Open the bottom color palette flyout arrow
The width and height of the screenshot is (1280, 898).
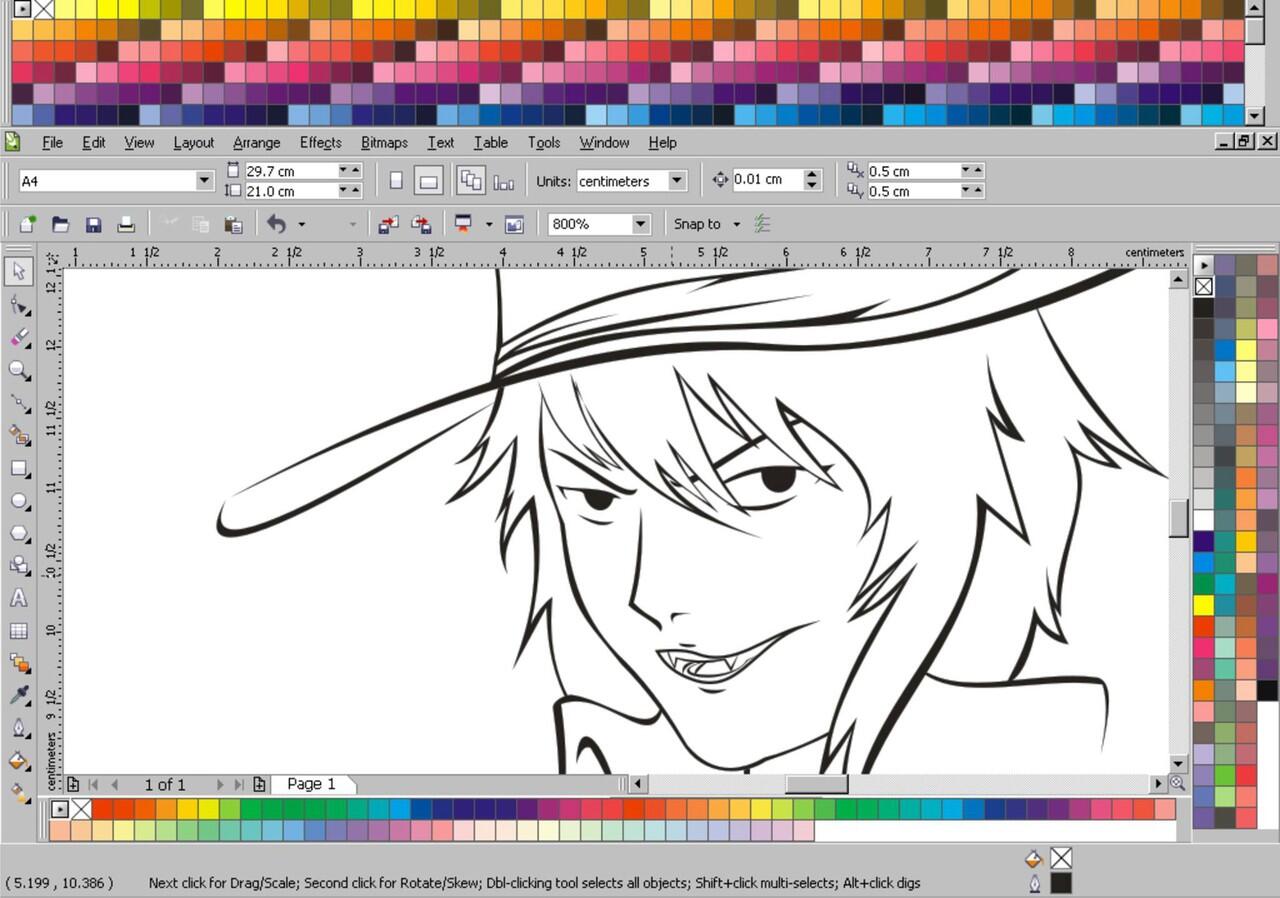60,809
